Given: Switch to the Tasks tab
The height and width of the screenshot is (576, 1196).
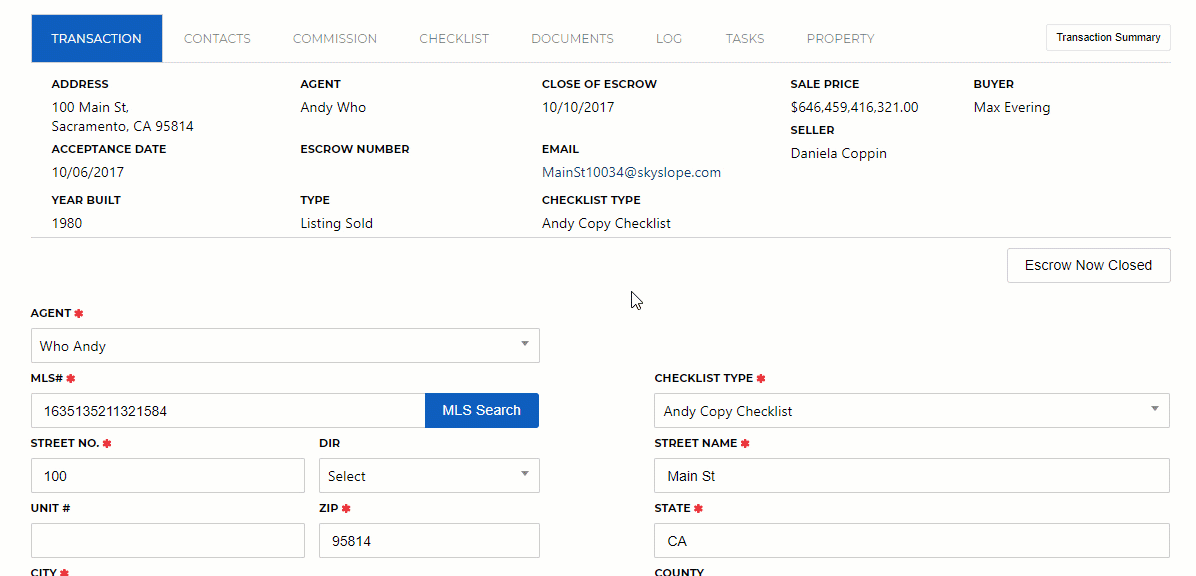Looking at the screenshot, I should point(744,38).
